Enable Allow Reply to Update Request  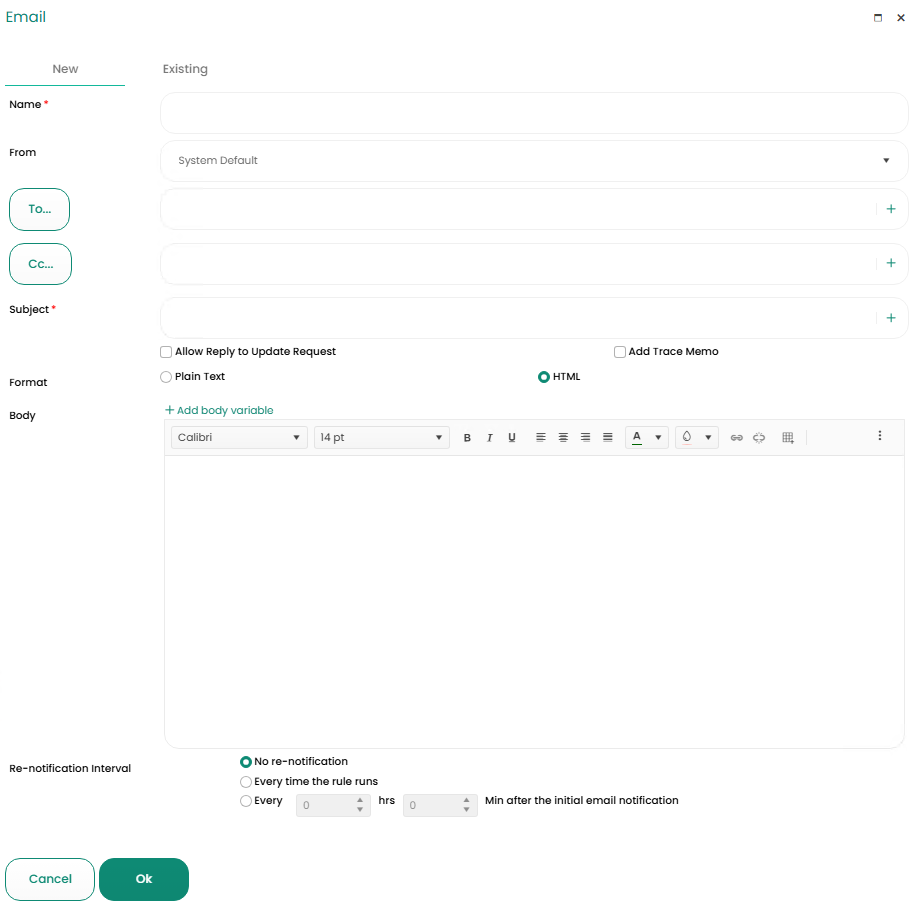166,352
